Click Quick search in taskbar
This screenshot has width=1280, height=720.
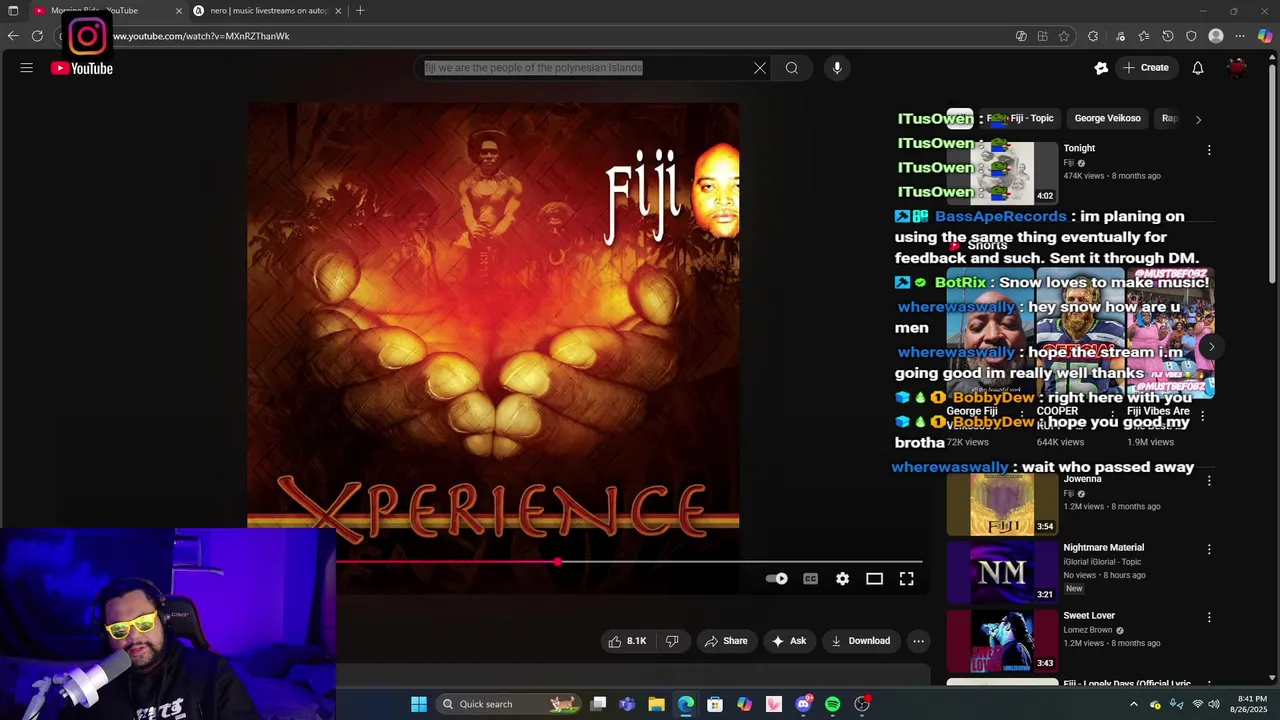coord(510,704)
